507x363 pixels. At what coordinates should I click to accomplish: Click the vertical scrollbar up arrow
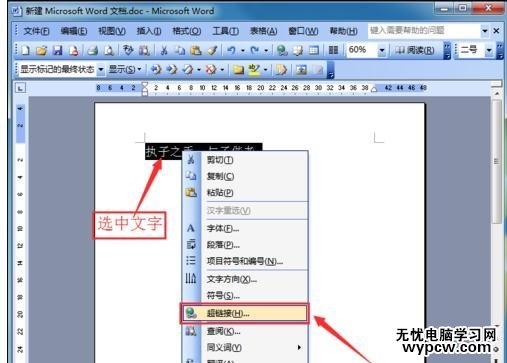pos(497,94)
